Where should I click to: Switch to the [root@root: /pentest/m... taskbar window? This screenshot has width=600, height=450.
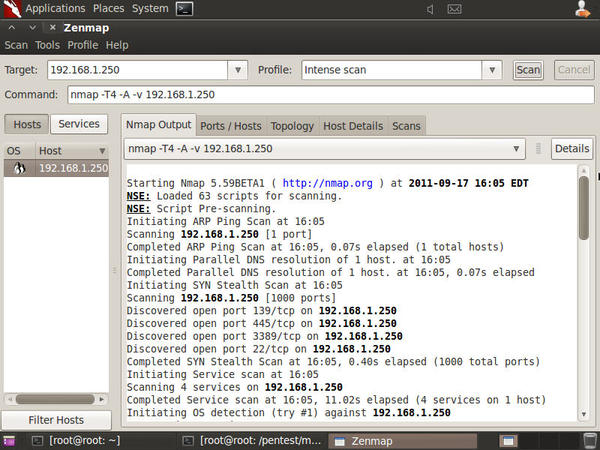click(x=253, y=441)
